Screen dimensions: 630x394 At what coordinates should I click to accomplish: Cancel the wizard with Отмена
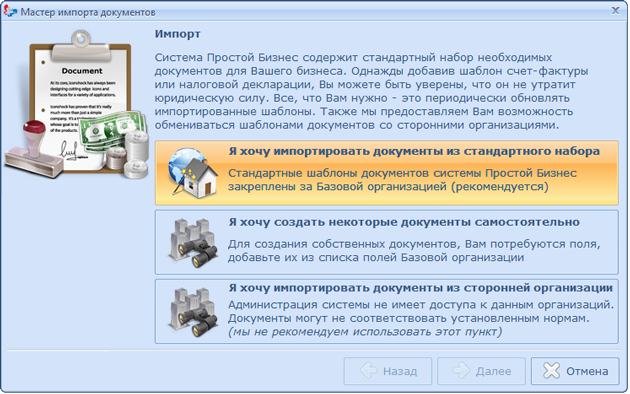[x=575, y=371]
